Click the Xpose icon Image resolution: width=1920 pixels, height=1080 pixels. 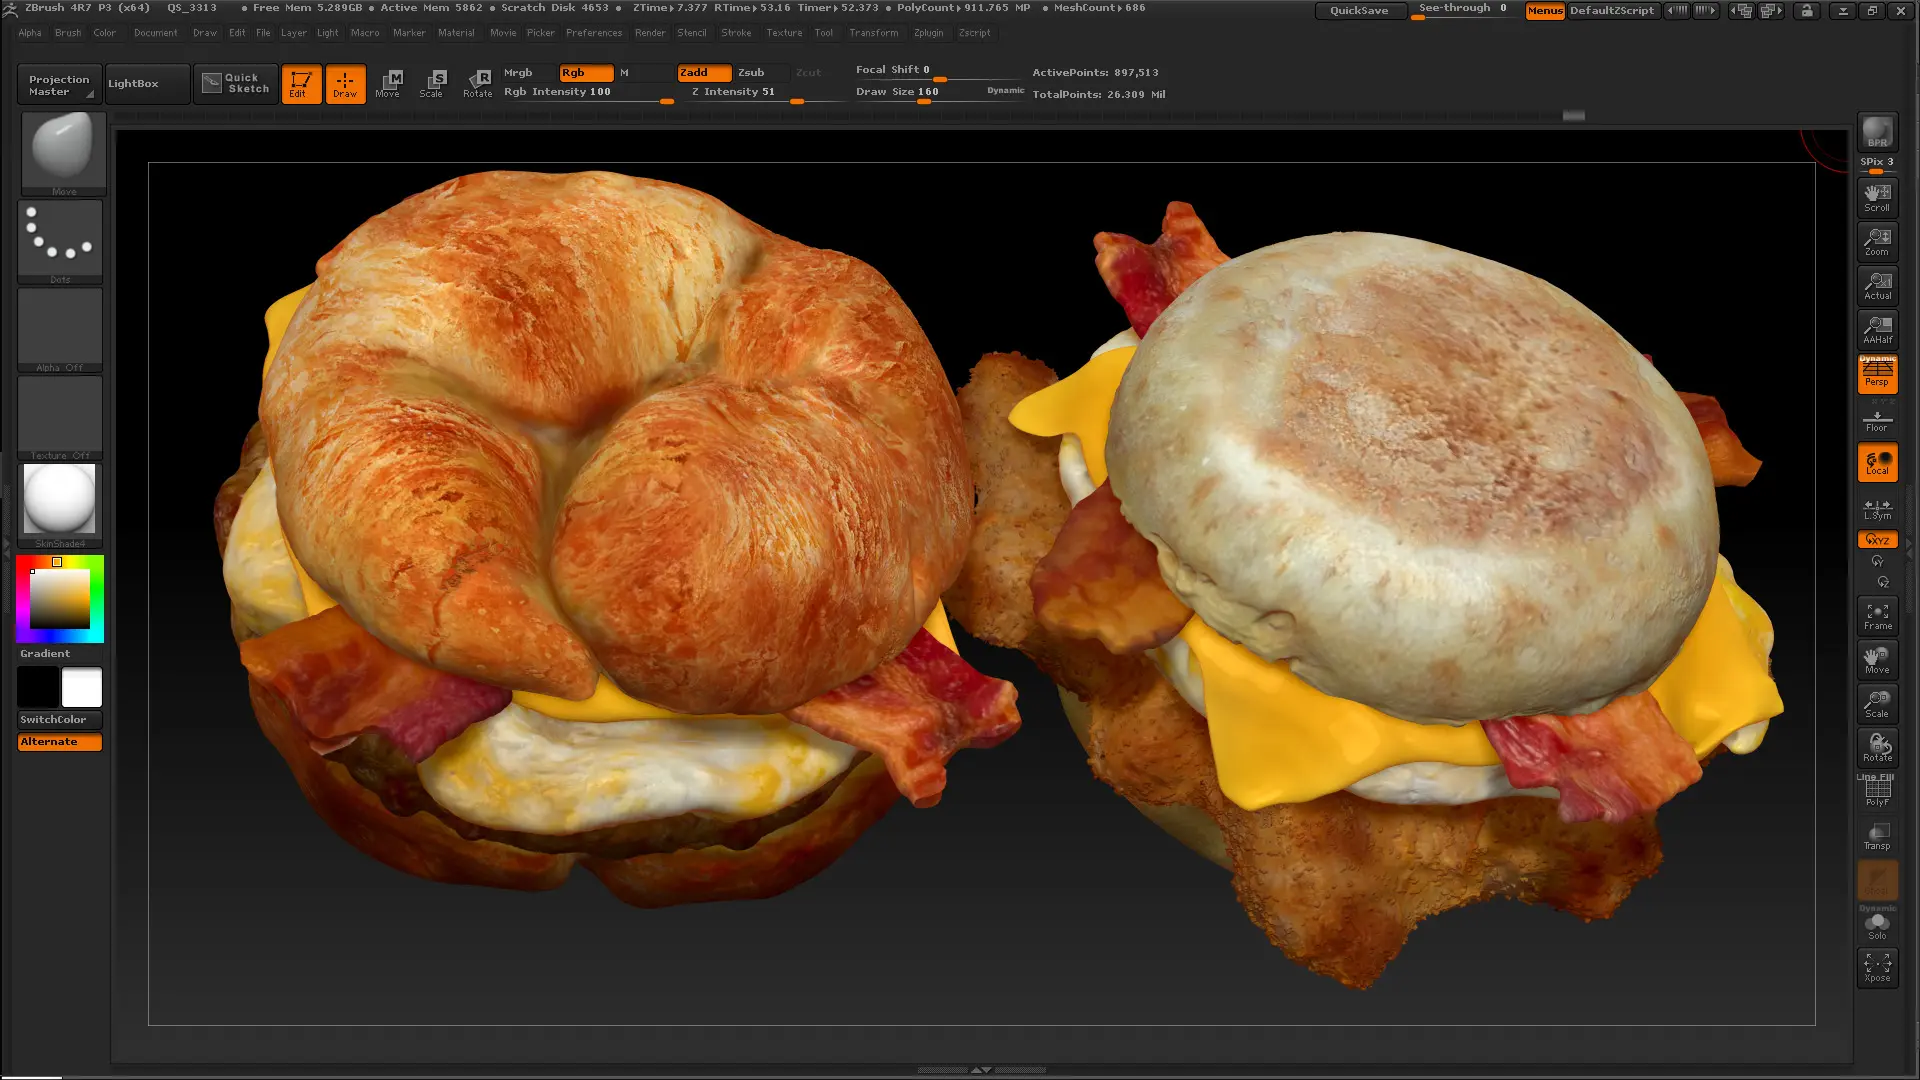click(x=1877, y=968)
